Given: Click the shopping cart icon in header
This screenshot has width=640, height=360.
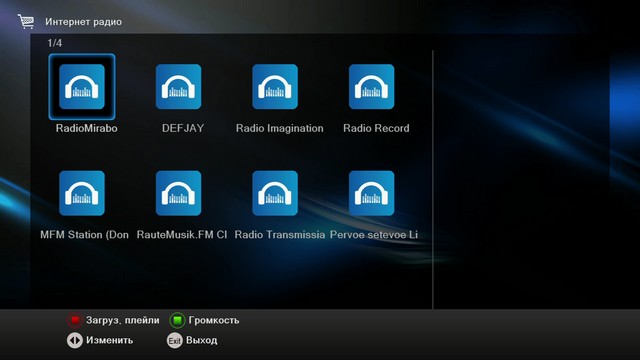Looking at the screenshot, I should 26,21.
